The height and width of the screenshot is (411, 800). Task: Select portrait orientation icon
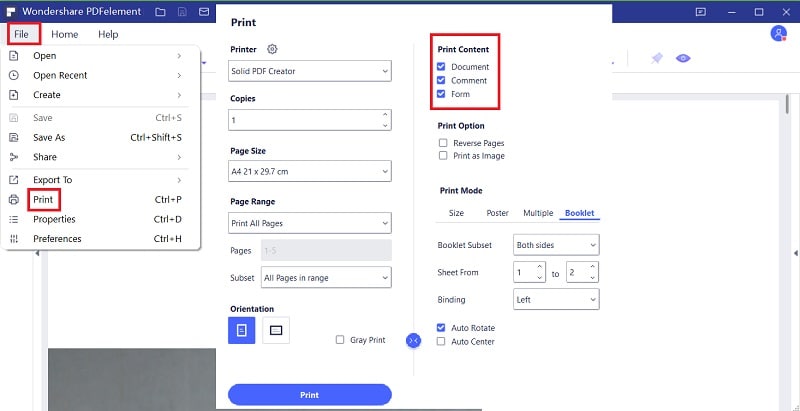pos(241,330)
